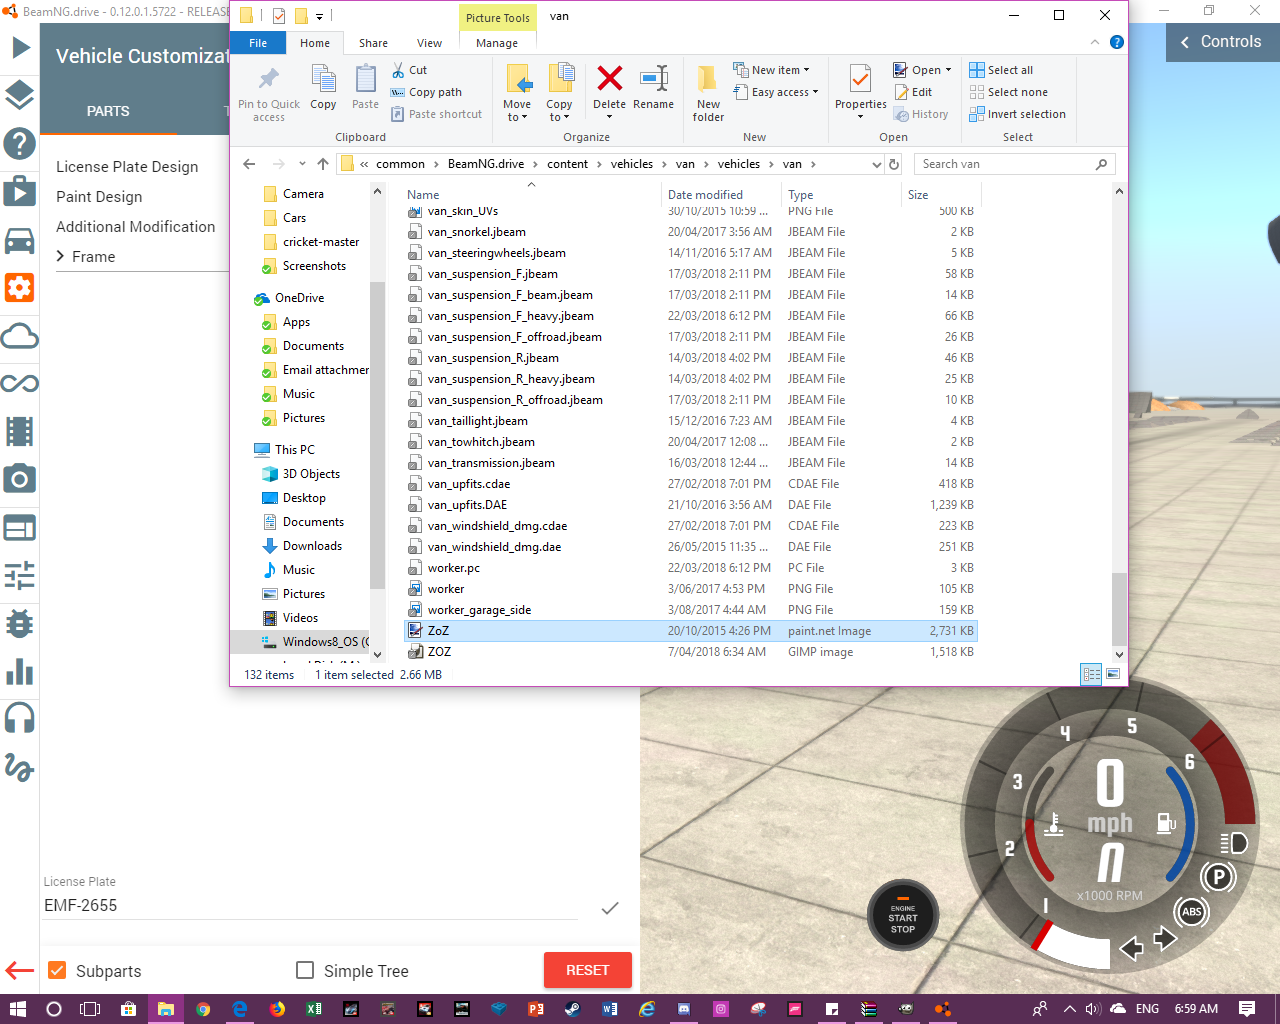Image resolution: width=1280 pixels, height=1024 pixels.
Task: Open the New item dropdown
Action: click(771, 70)
